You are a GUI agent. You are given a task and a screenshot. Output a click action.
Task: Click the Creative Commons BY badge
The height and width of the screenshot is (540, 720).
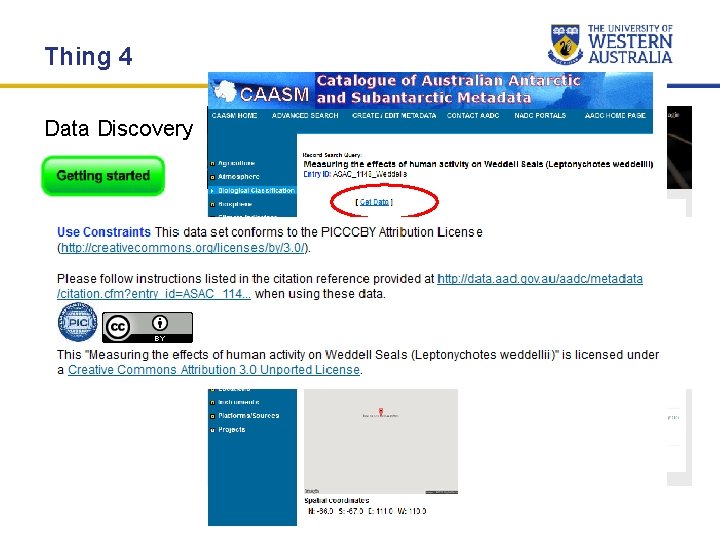[147, 327]
